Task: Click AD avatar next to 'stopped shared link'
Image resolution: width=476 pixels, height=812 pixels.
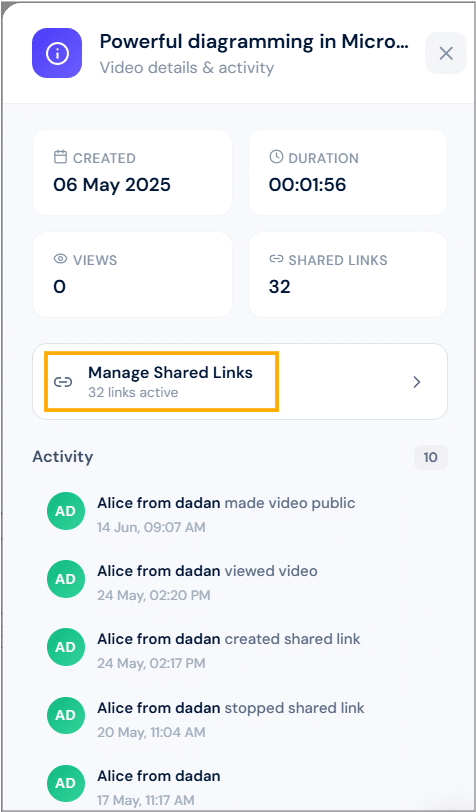Action: (65, 716)
